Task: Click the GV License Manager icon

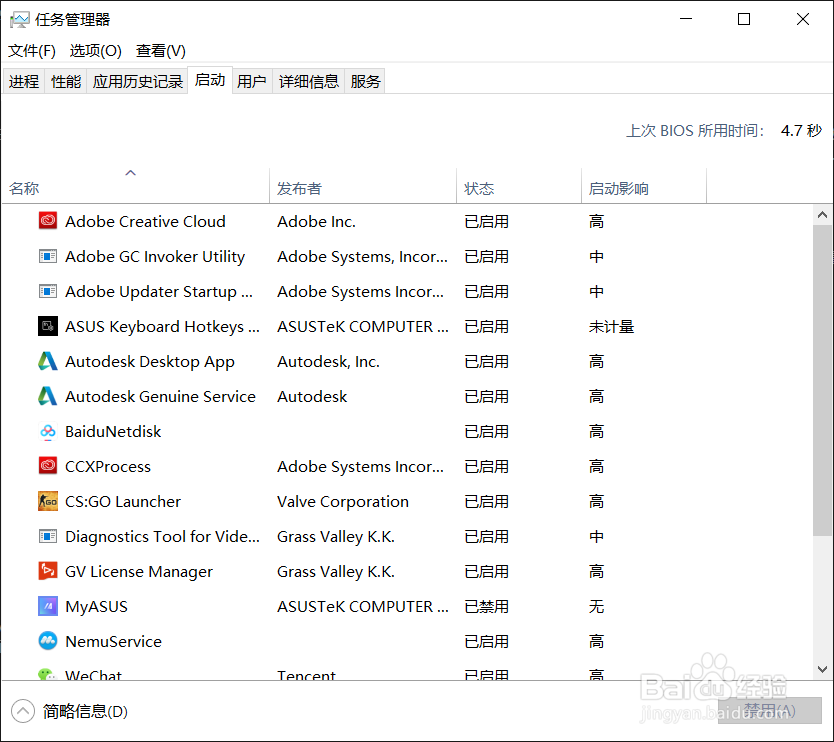Action: point(48,571)
